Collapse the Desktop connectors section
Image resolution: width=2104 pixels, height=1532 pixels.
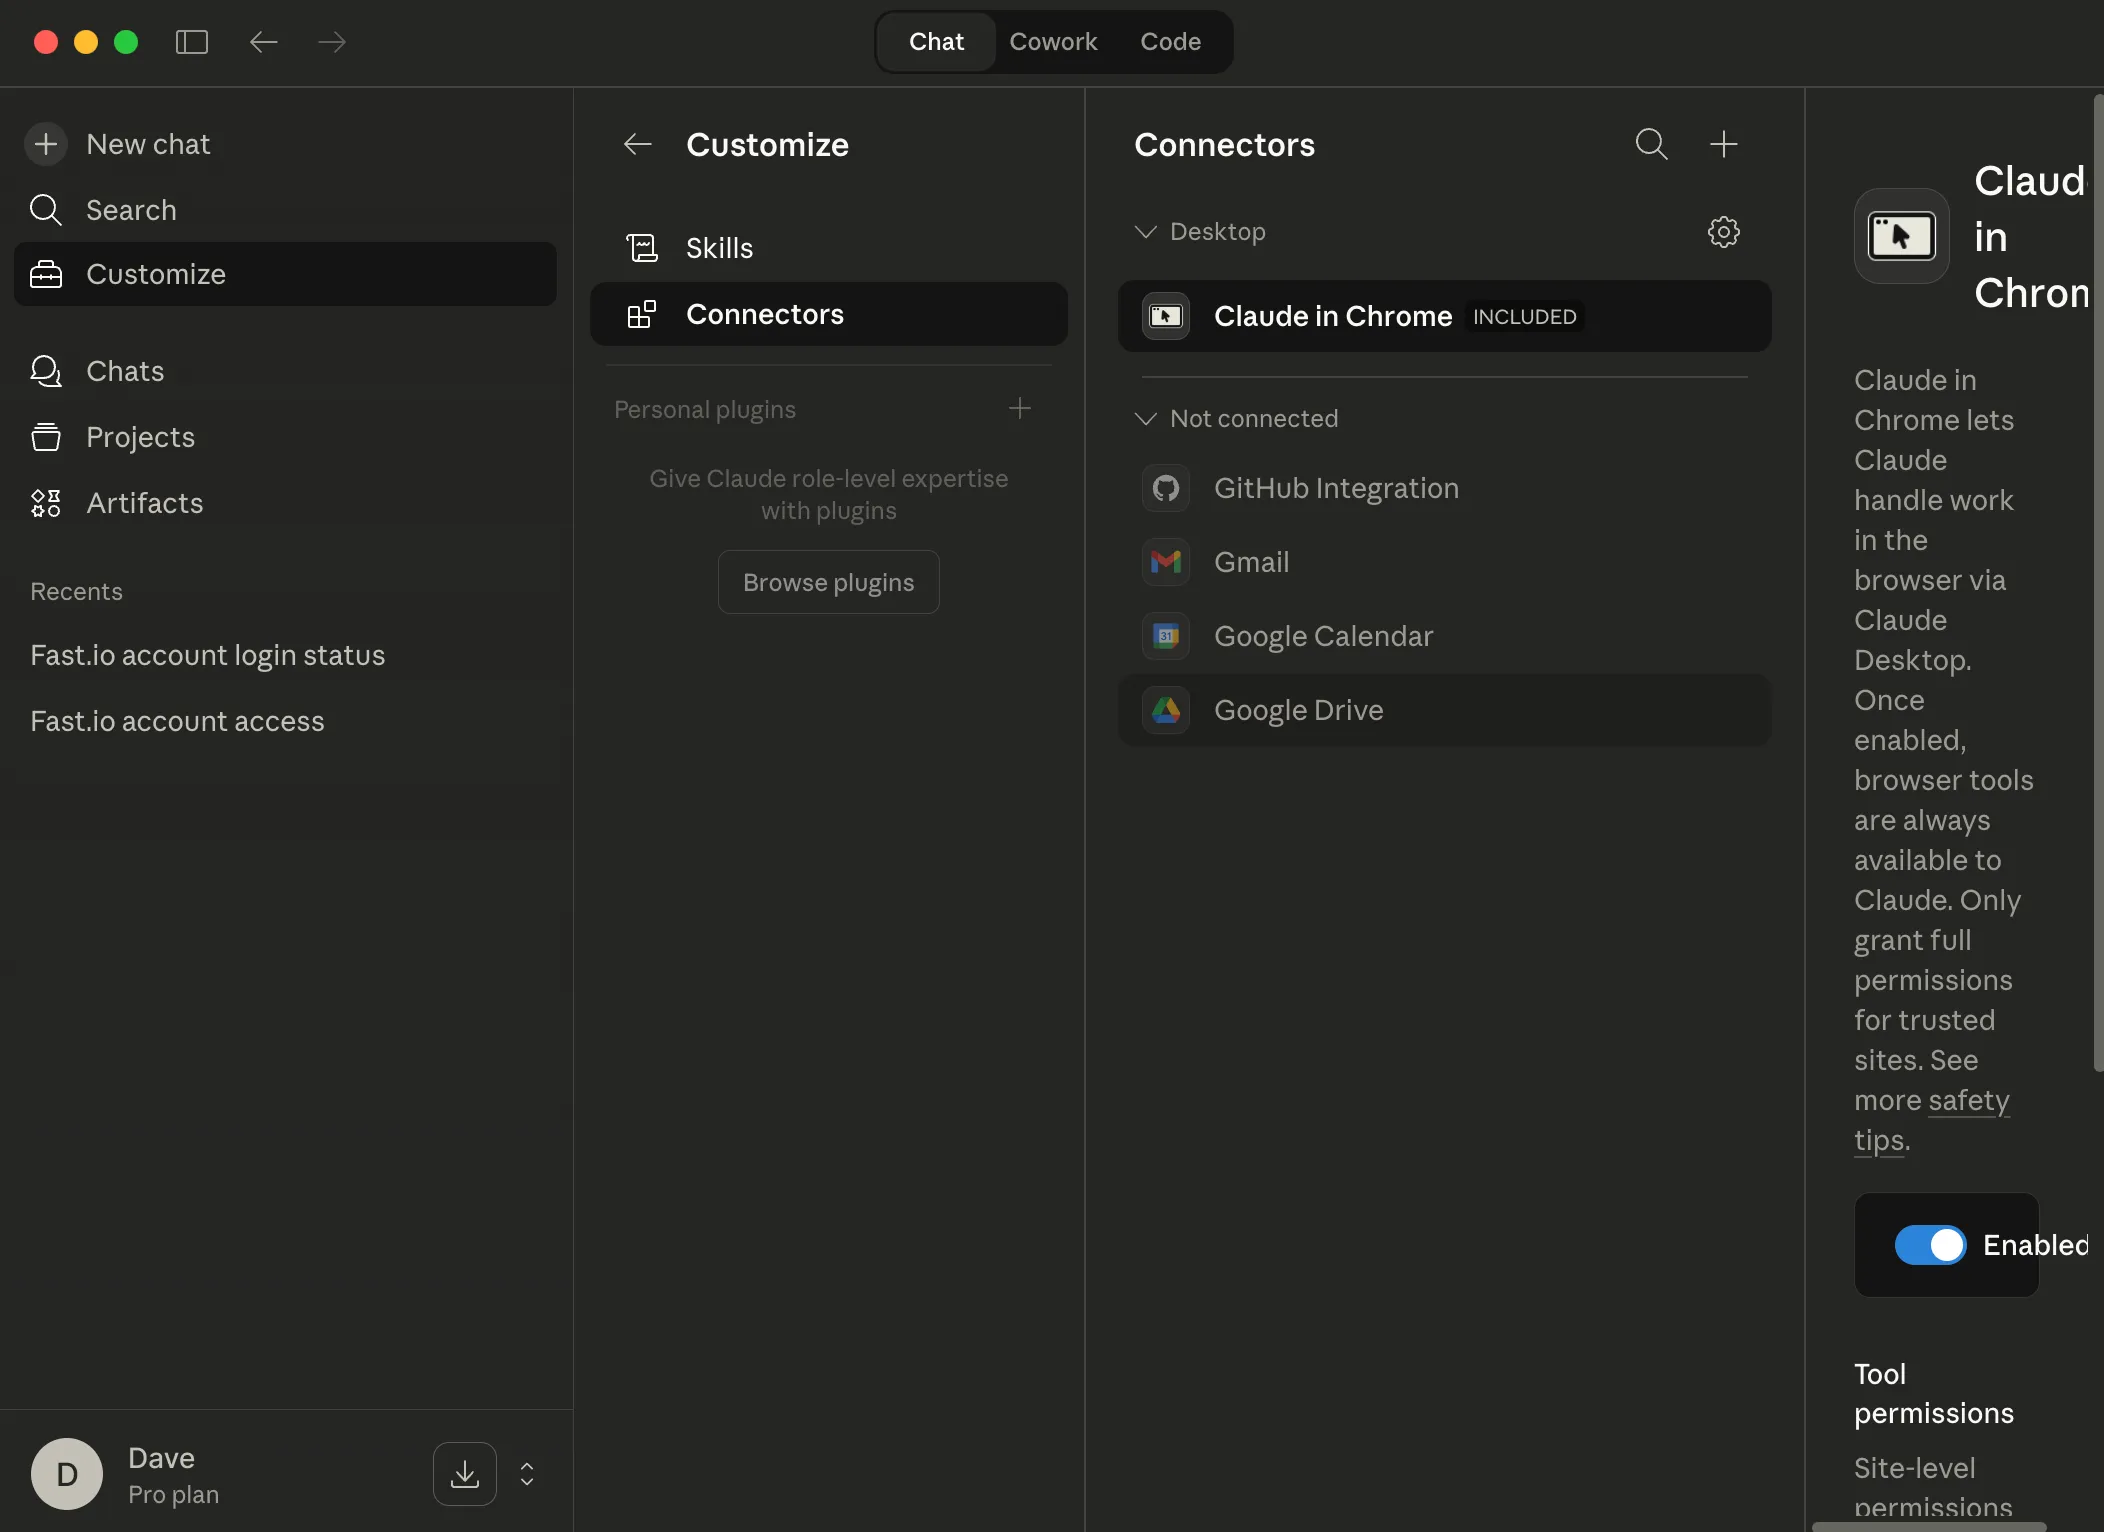tap(1145, 231)
